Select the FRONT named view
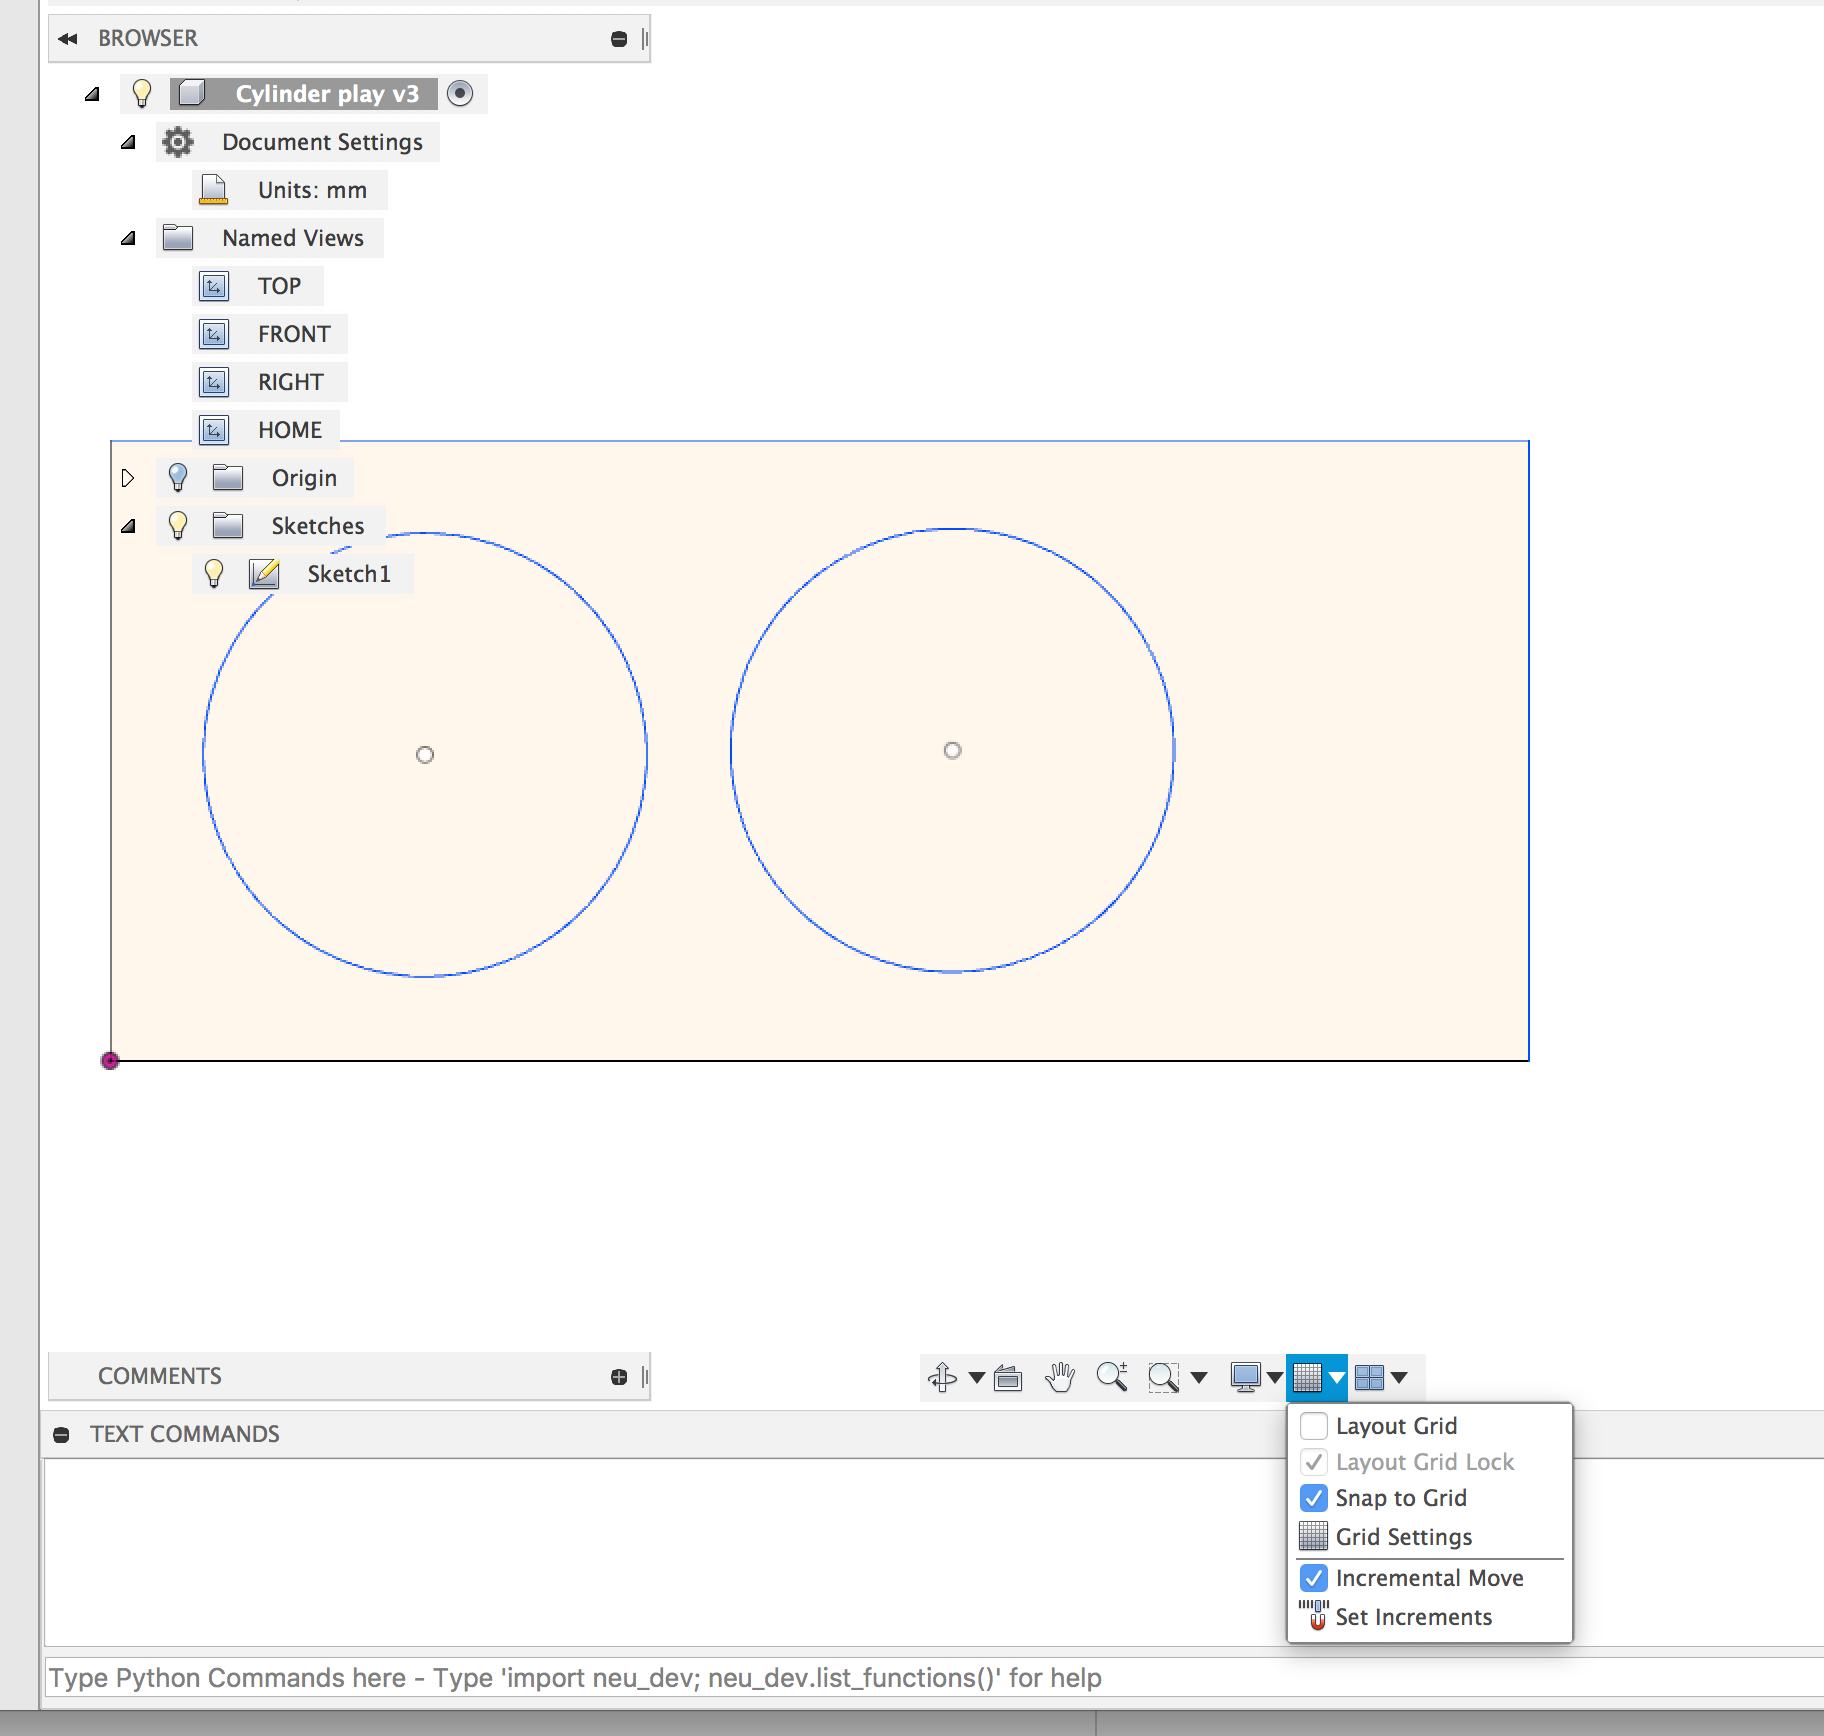 294,333
